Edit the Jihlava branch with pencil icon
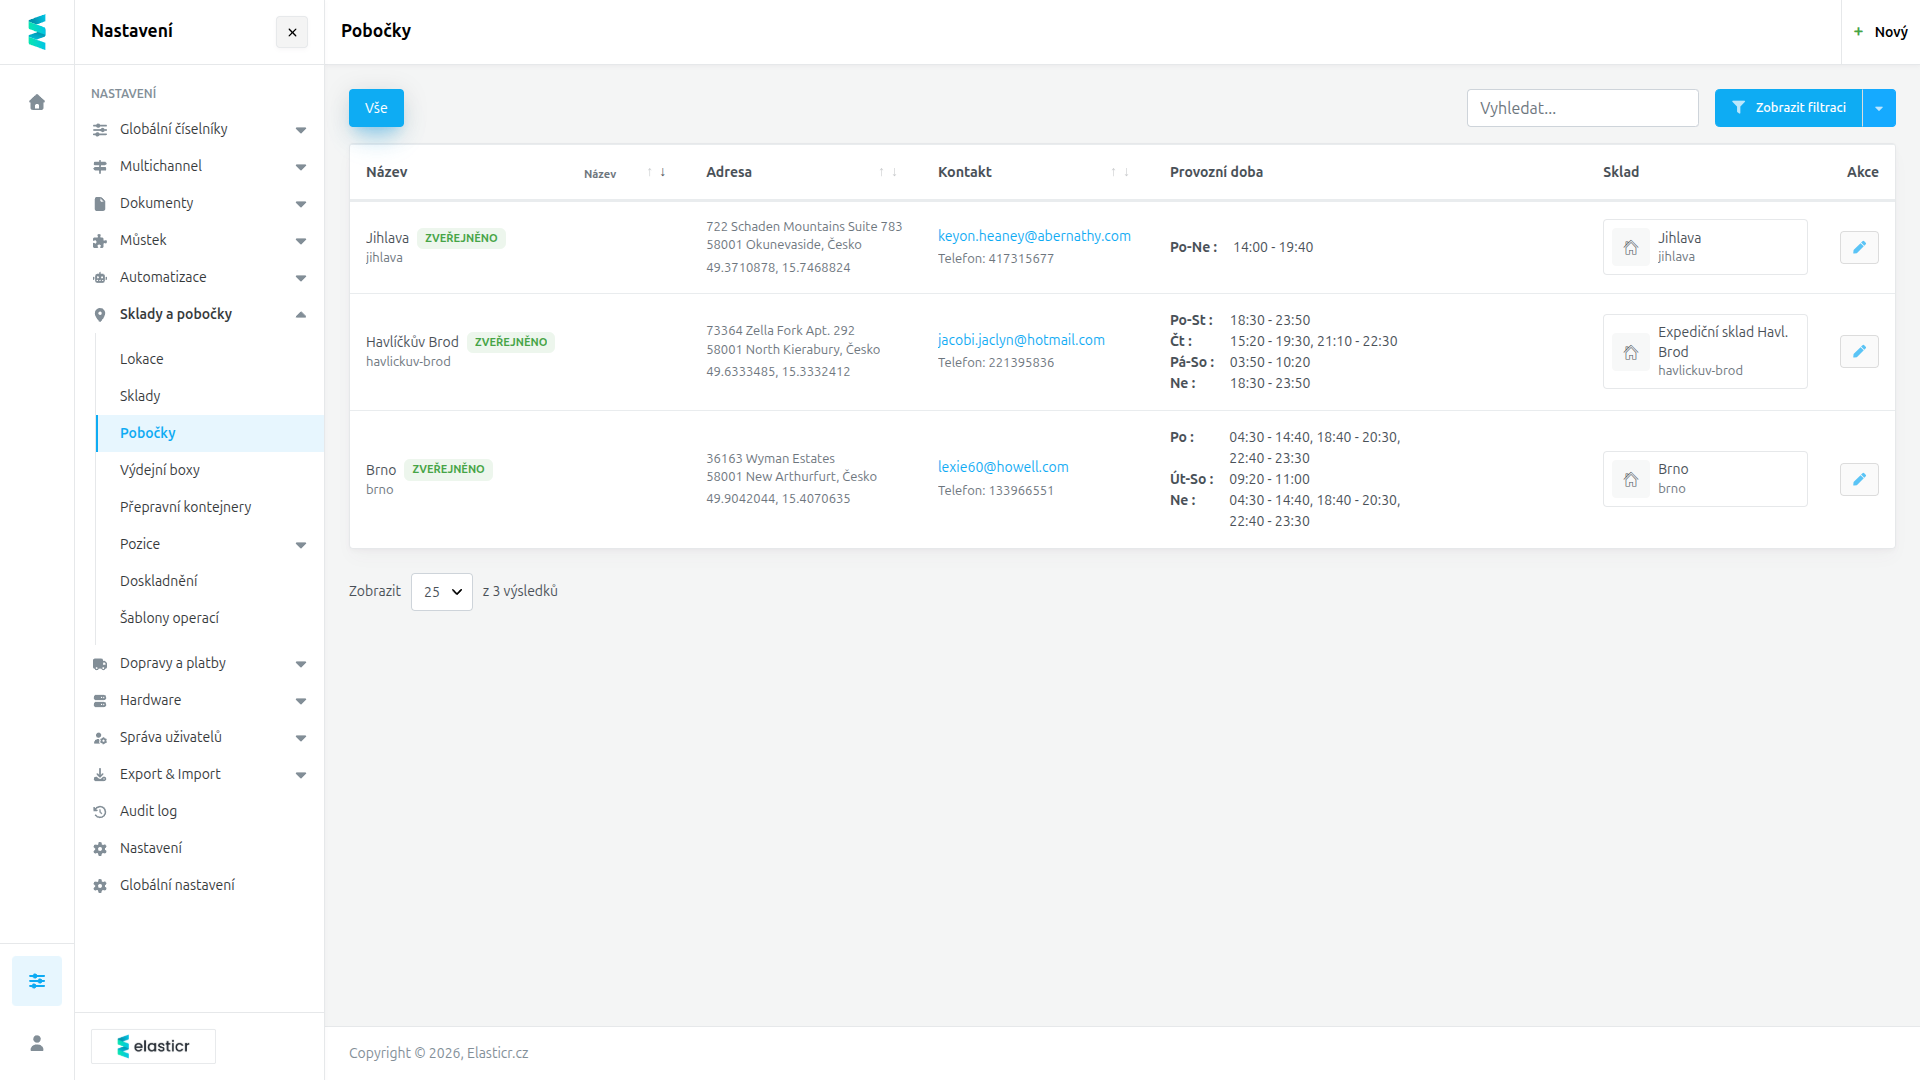 tap(1859, 247)
